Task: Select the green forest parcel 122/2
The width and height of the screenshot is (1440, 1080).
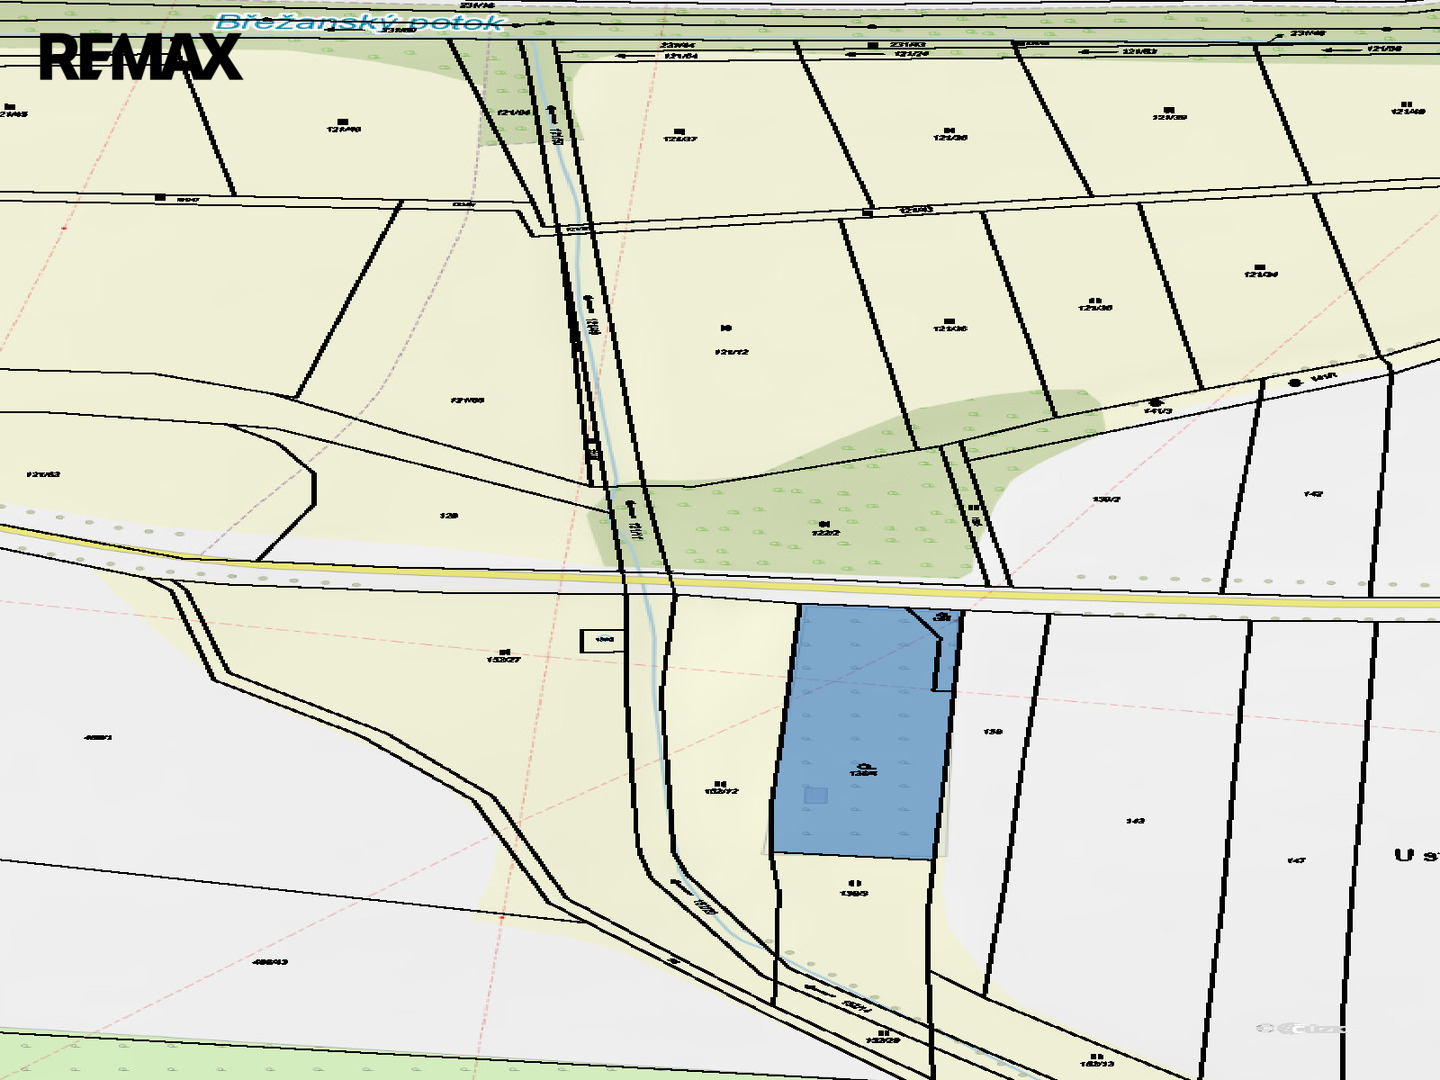Action: tap(825, 528)
